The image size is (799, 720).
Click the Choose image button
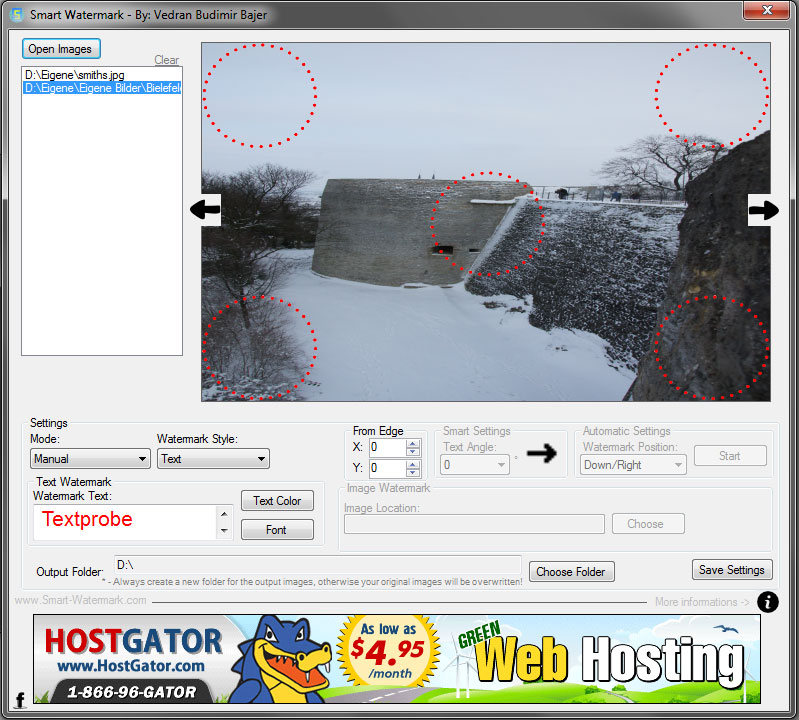click(x=648, y=524)
